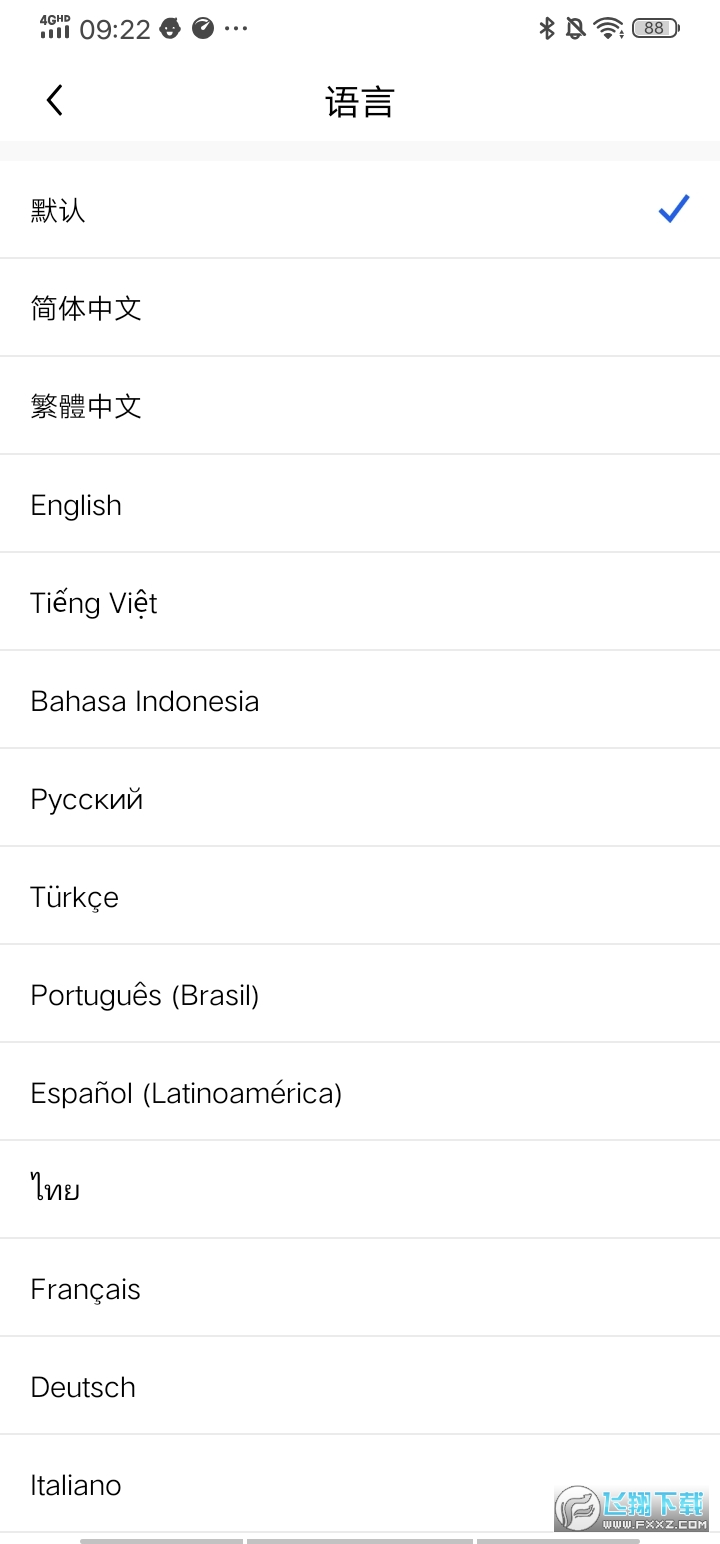The height and width of the screenshot is (1544, 720).
Task: Choose Türkçe from the list
Action: 75,897
